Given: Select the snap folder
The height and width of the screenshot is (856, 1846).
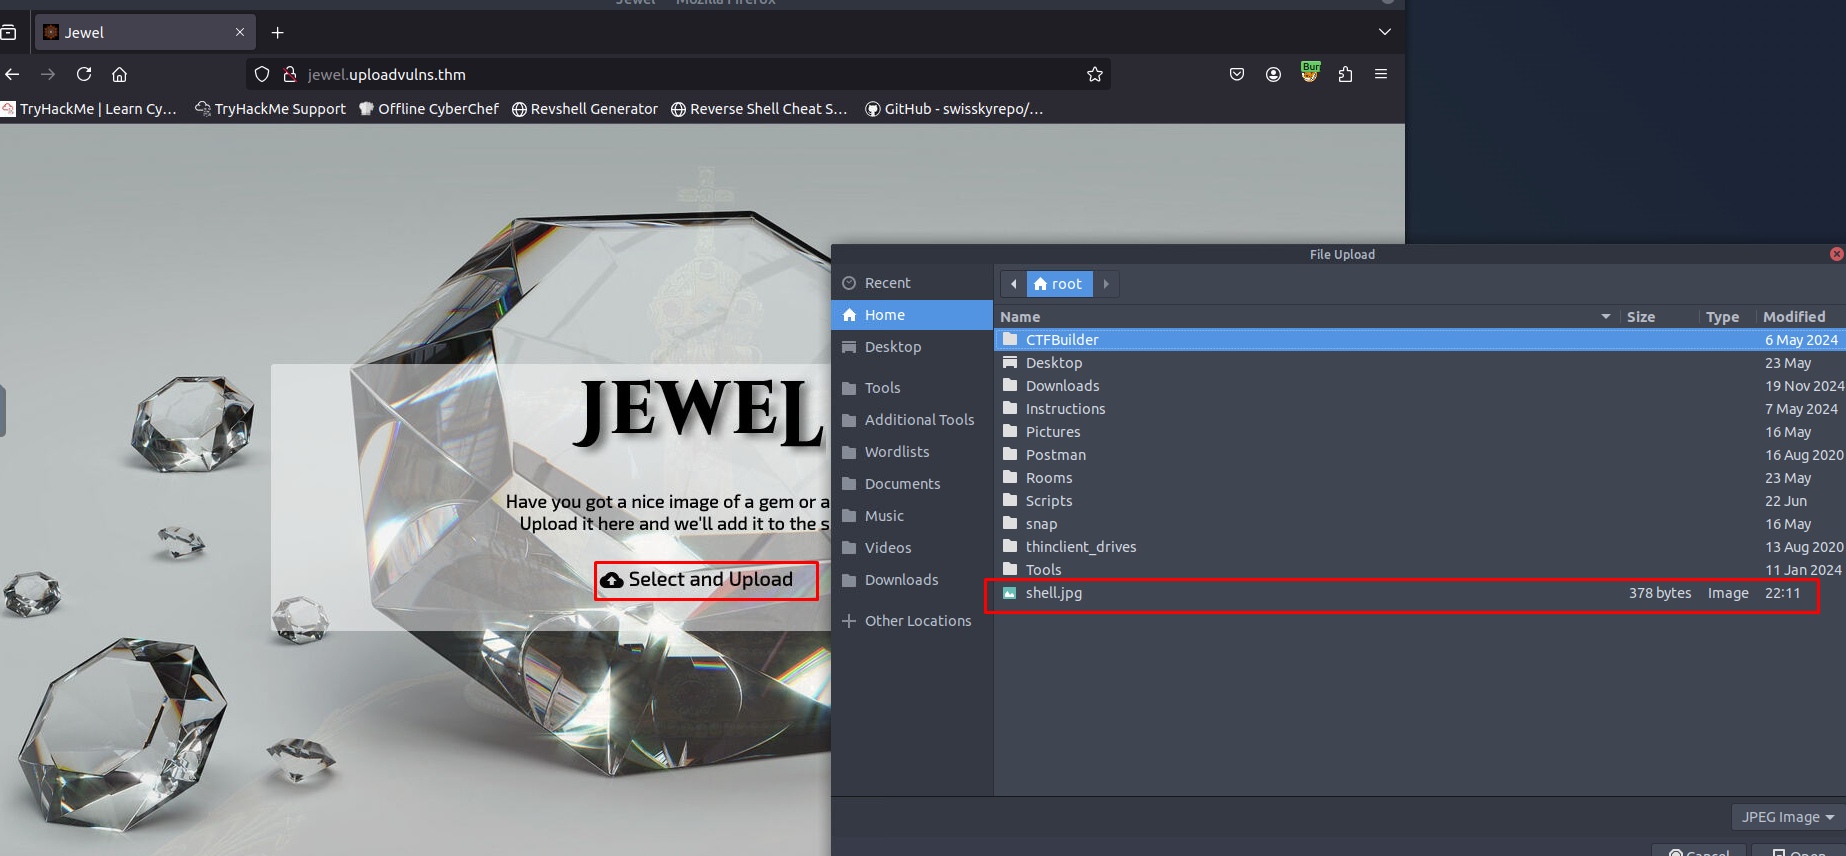Looking at the screenshot, I should (x=1420, y=524).
